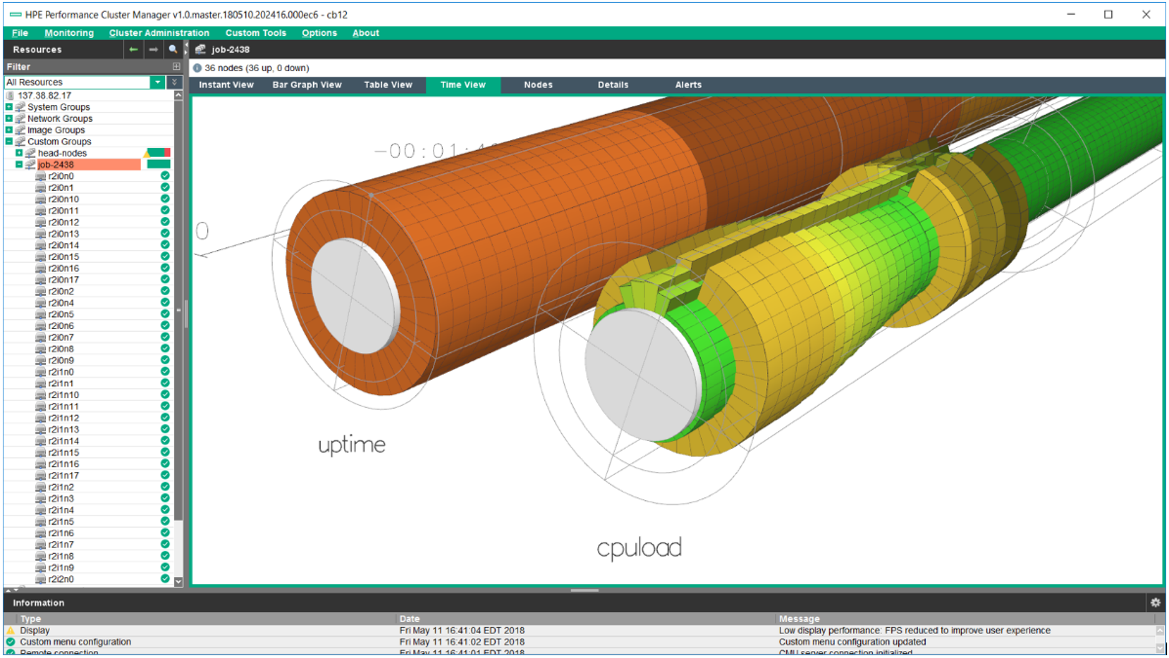The image size is (1169, 658).
Task: Click the green status check for r2i2n0
Action: pos(165,579)
